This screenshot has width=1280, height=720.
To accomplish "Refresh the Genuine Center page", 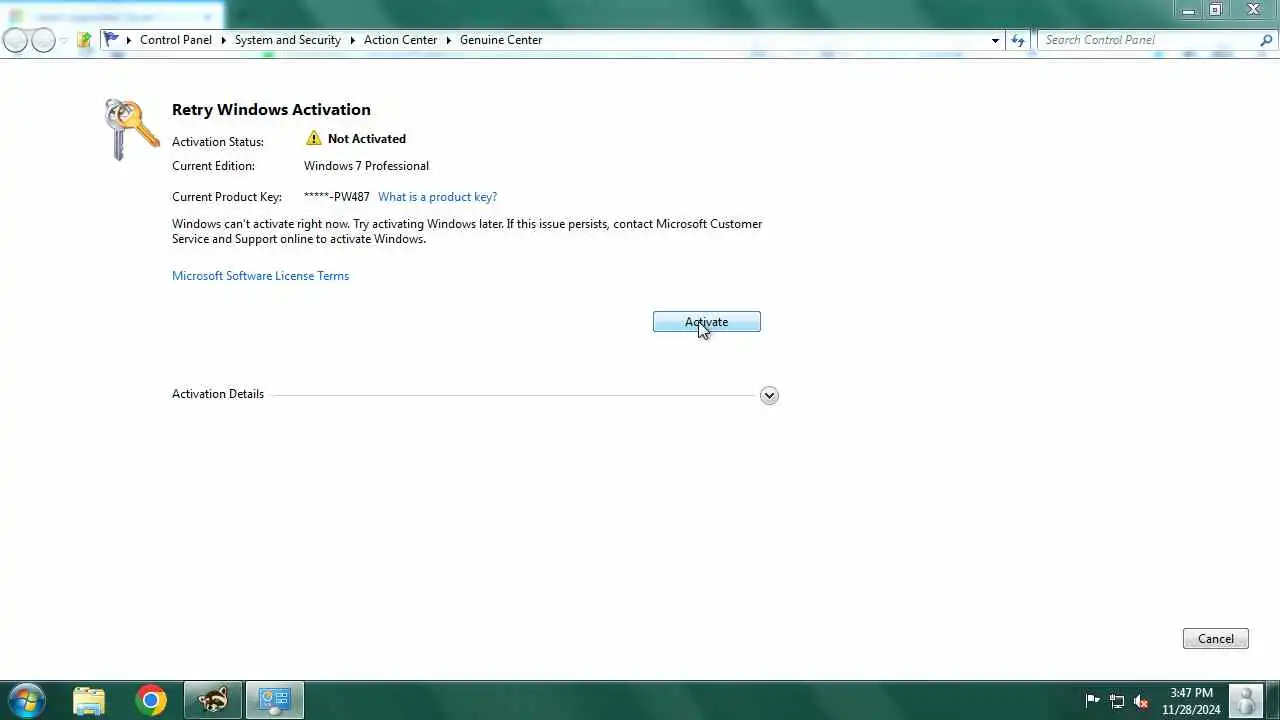I will tap(1018, 40).
